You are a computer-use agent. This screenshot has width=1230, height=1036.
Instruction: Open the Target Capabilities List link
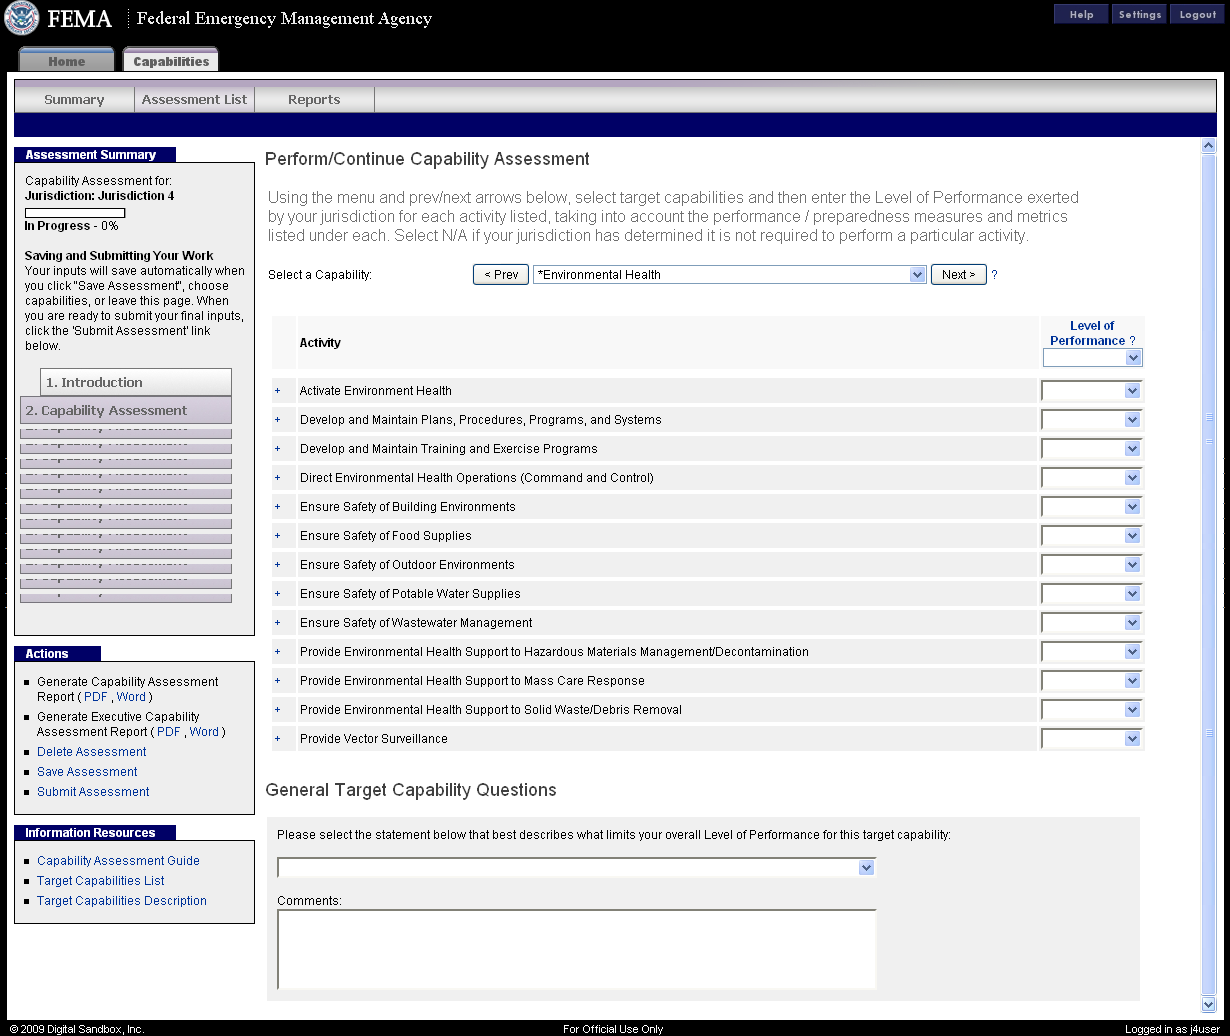coord(101,881)
